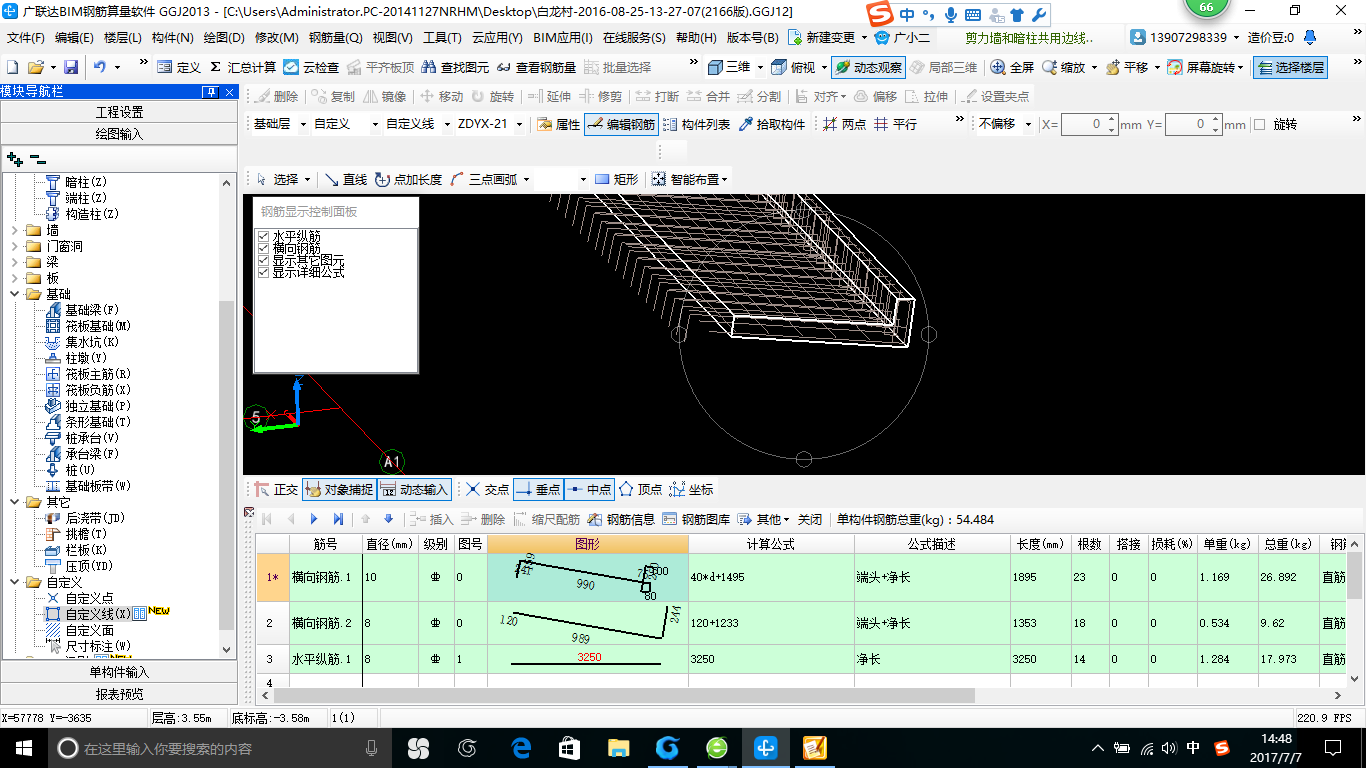Expand the 墙 tree folder

[x=15, y=230]
